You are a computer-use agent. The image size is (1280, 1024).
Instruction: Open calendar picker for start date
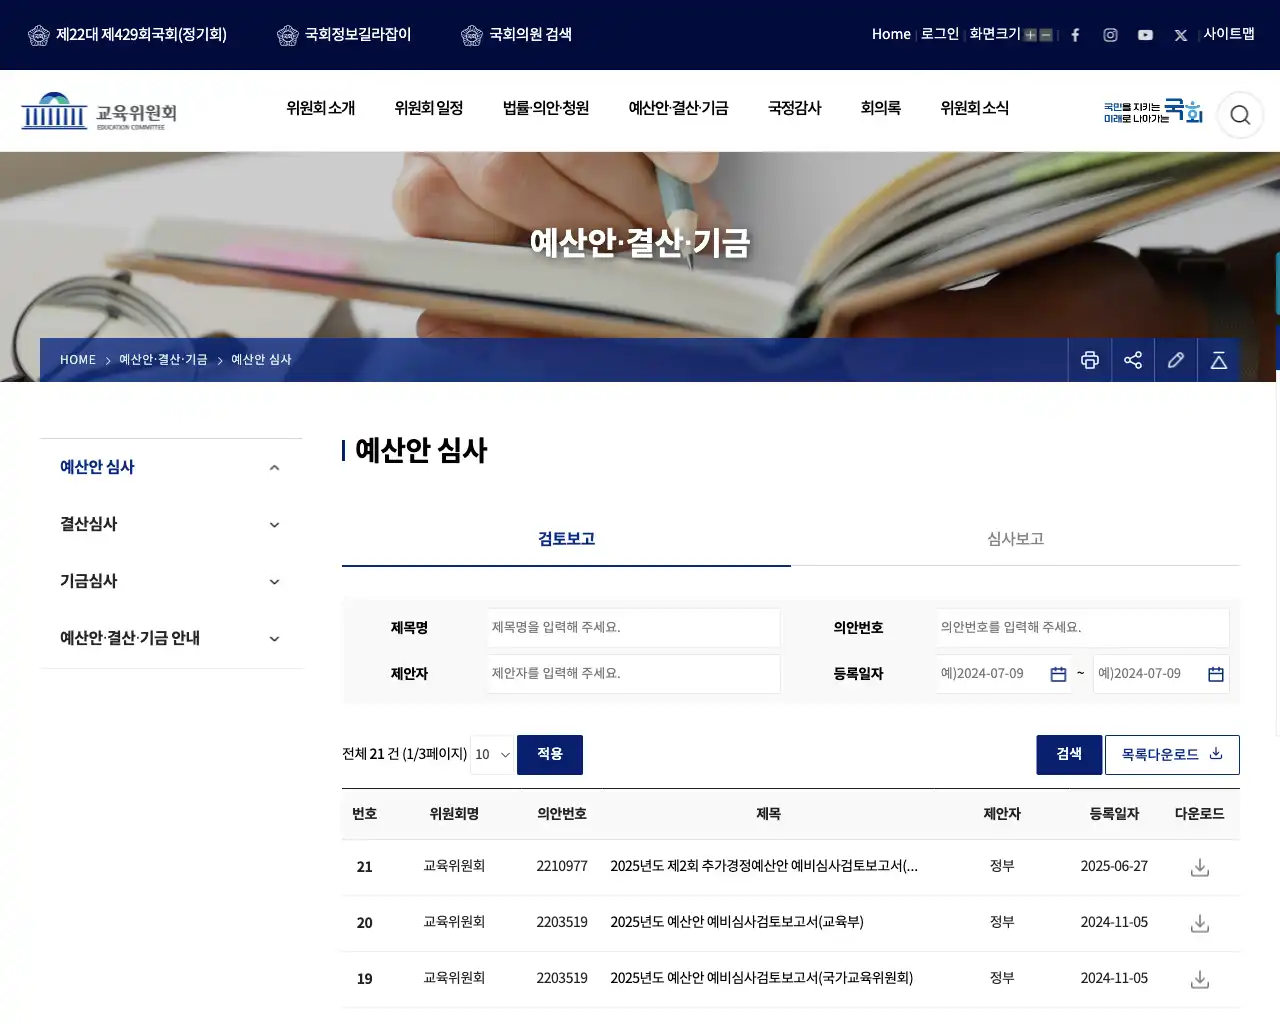[x=1058, y=674]
